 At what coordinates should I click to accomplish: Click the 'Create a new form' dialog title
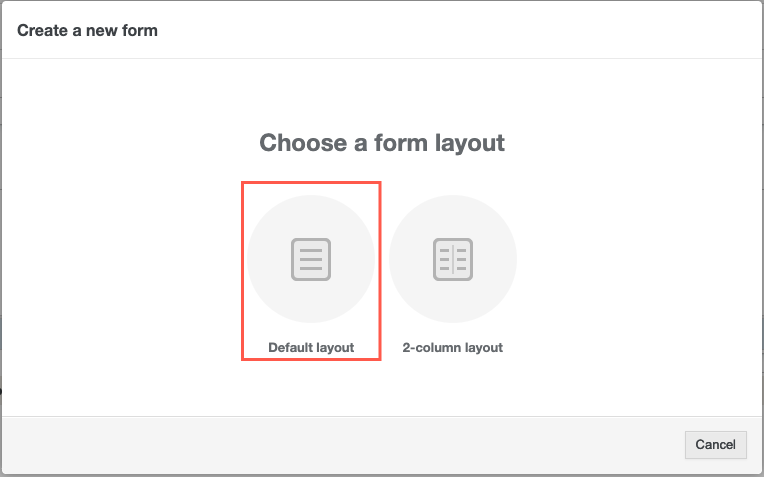87,30
